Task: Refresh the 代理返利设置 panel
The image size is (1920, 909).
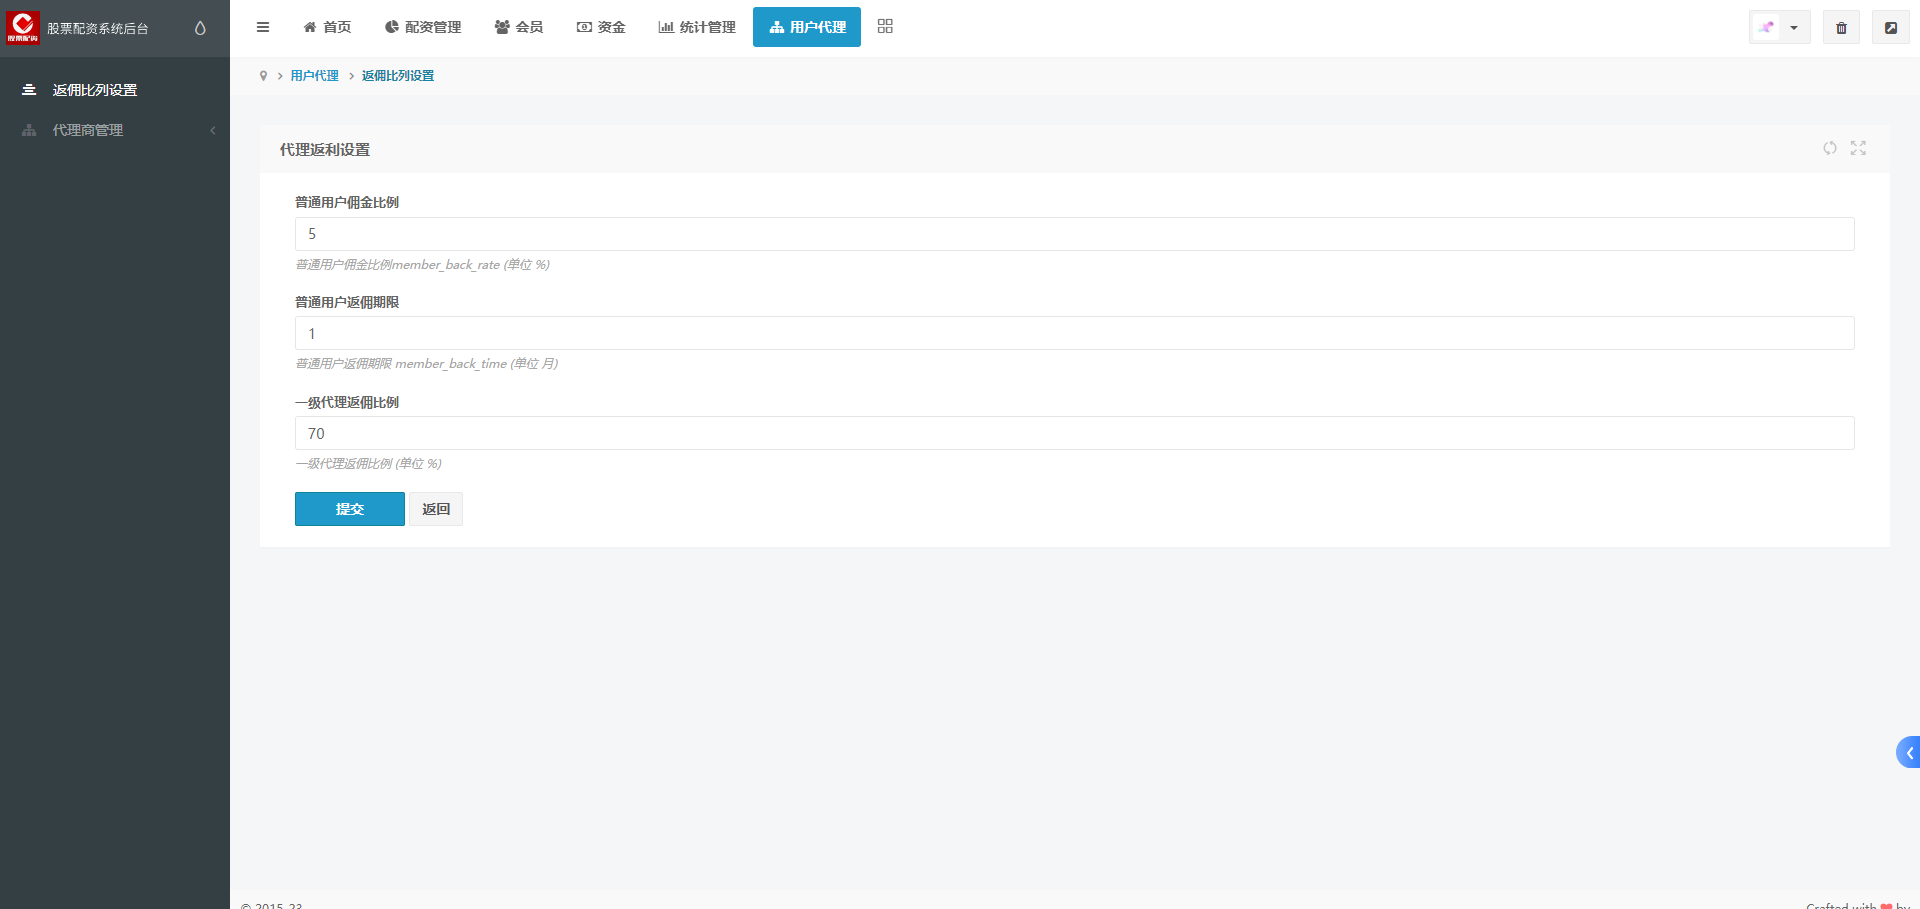Action: point(1829,148)
